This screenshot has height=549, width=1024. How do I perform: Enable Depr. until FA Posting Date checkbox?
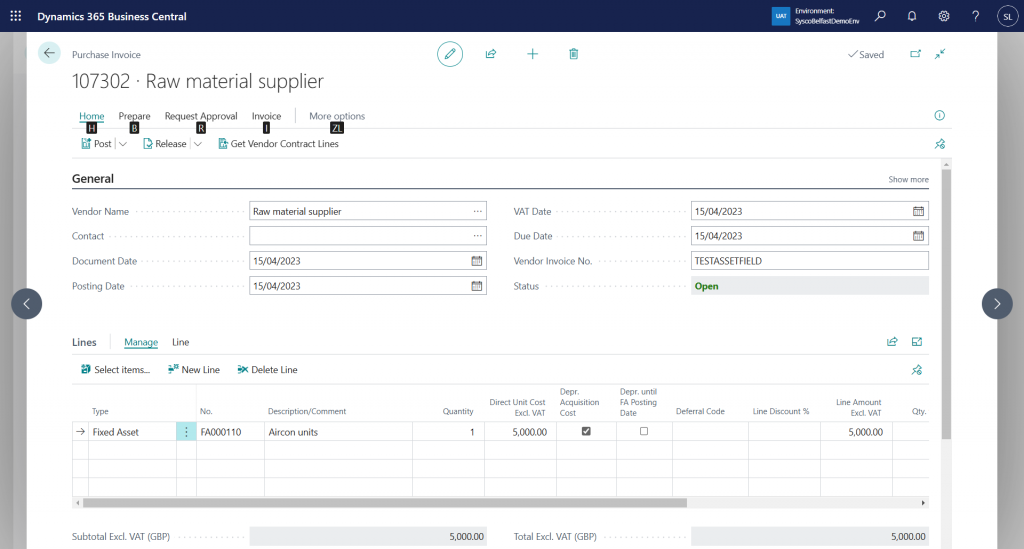[644, 431]
